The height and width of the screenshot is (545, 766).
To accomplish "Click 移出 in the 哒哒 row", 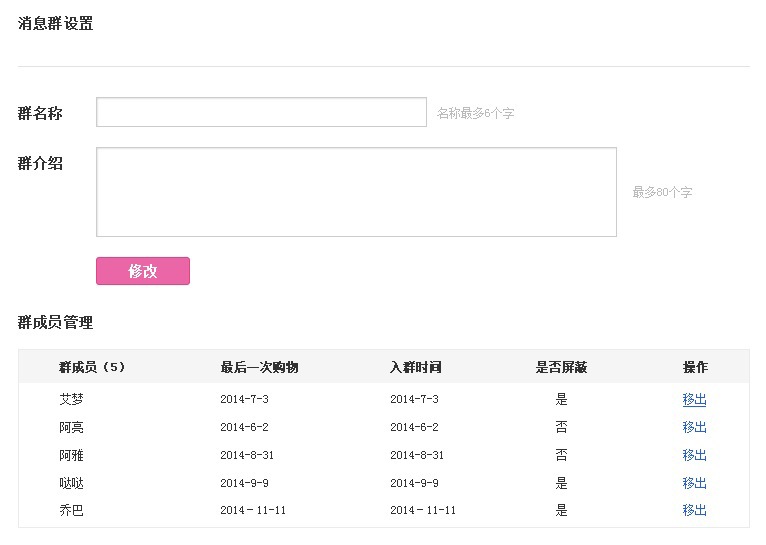I will click(694, 483).
